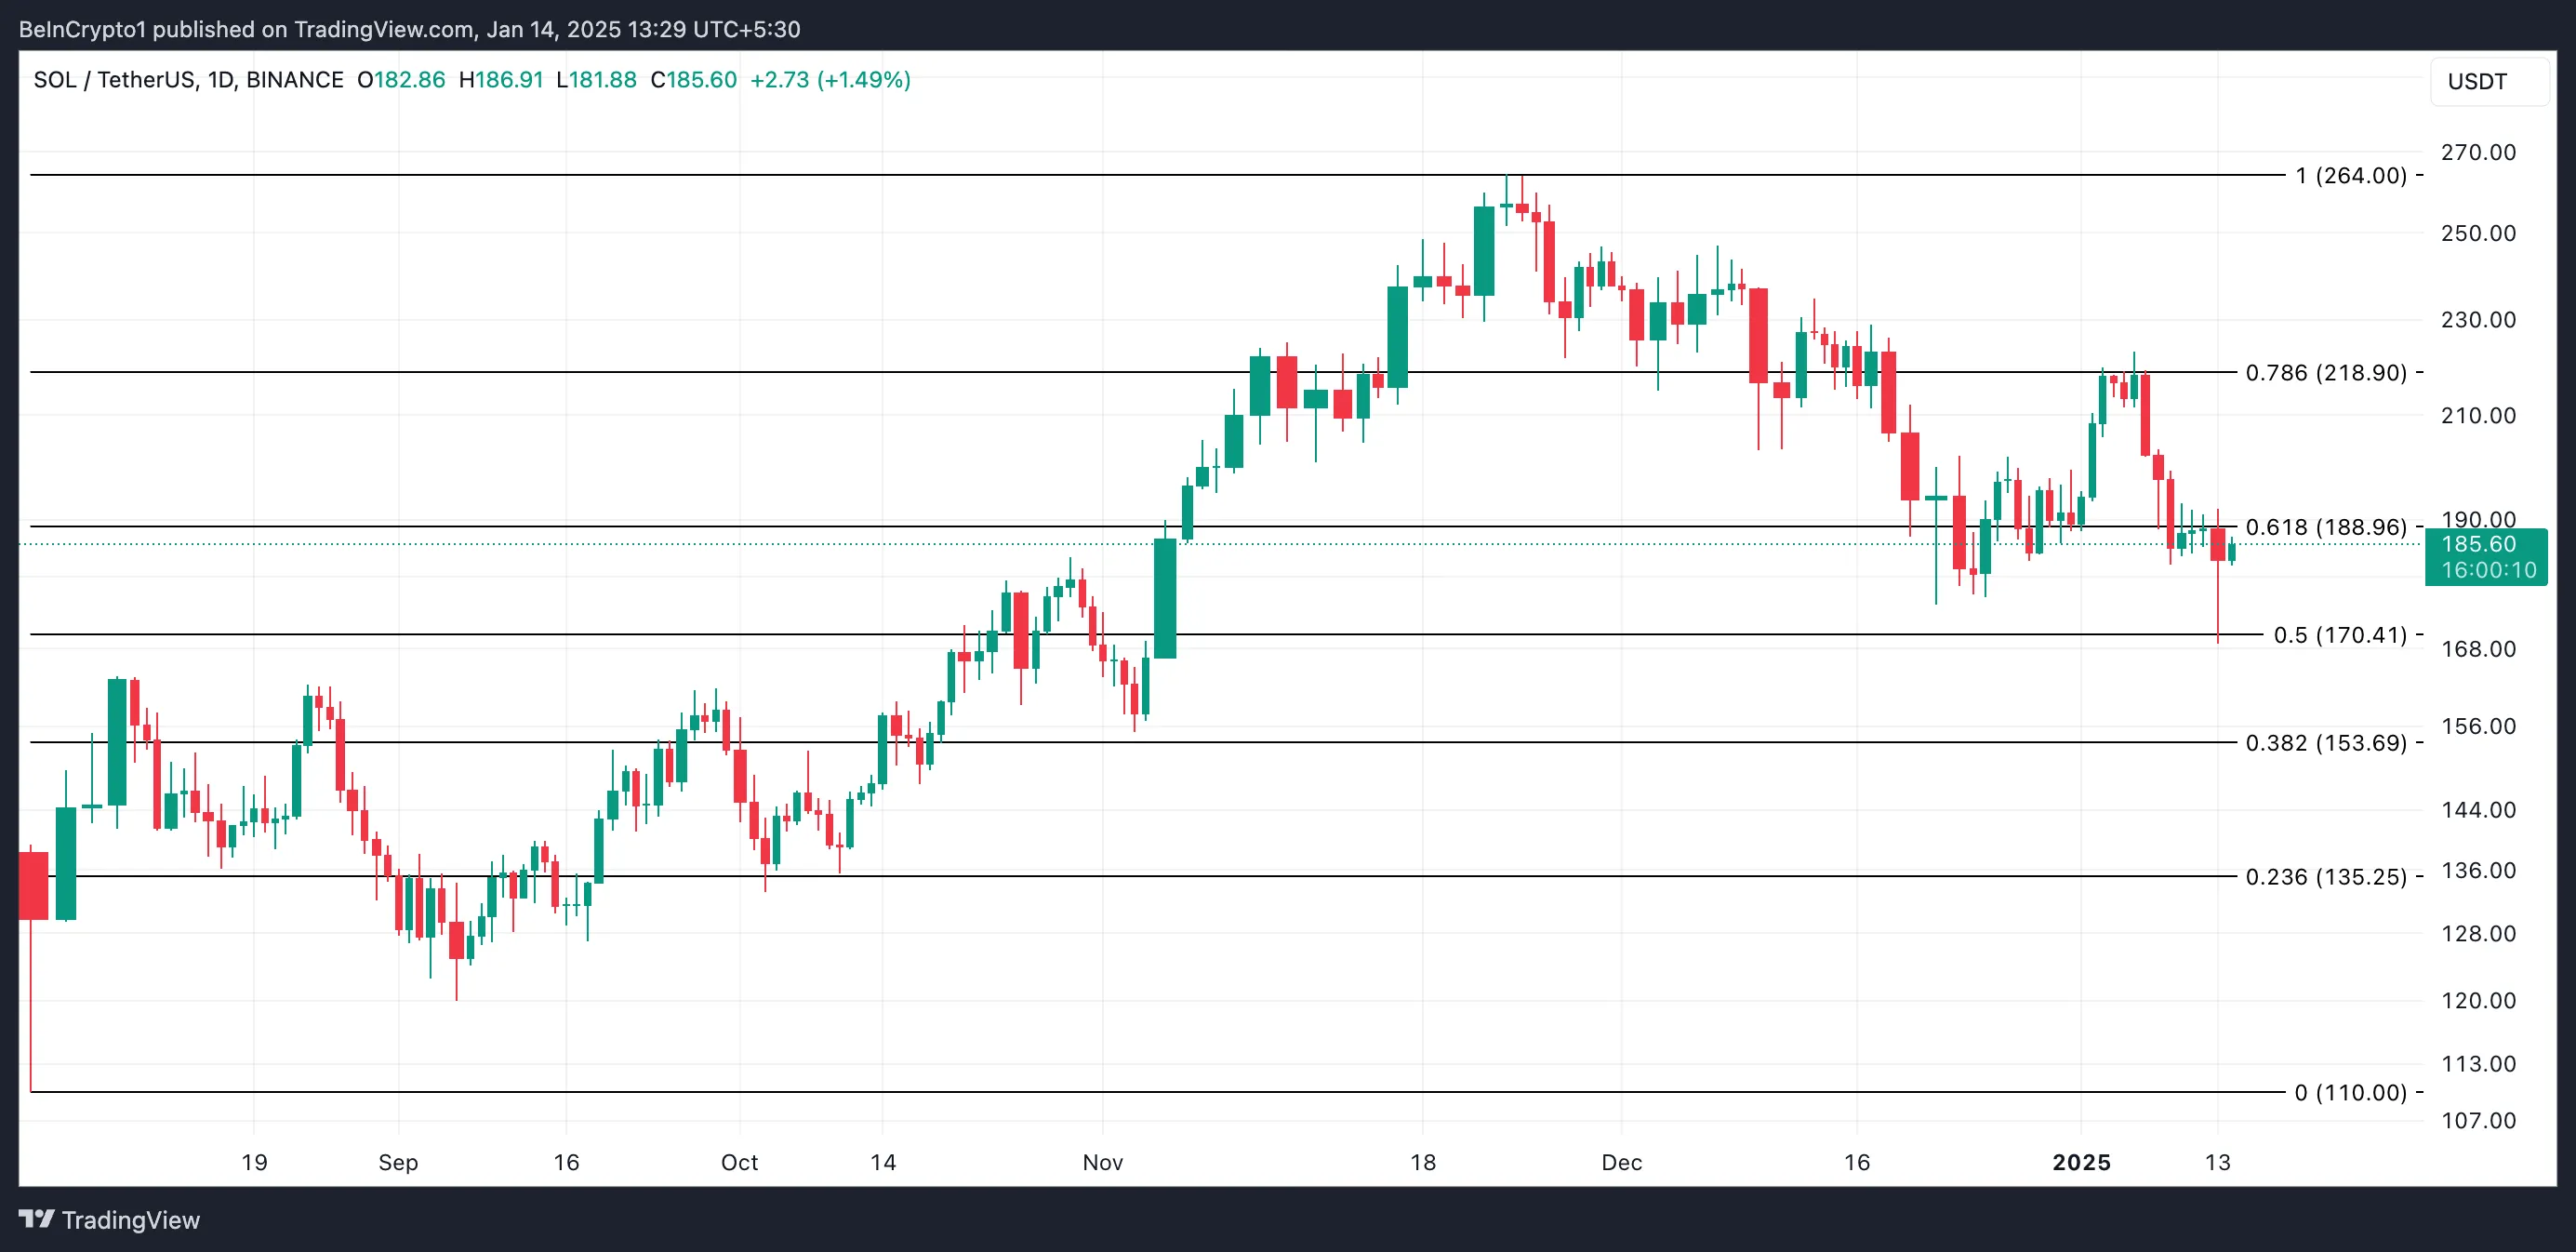This screenshot has width=2576, height=1252.
Task: Click the bold 2025 time axis label
Action: (x=2081, y=1162)
